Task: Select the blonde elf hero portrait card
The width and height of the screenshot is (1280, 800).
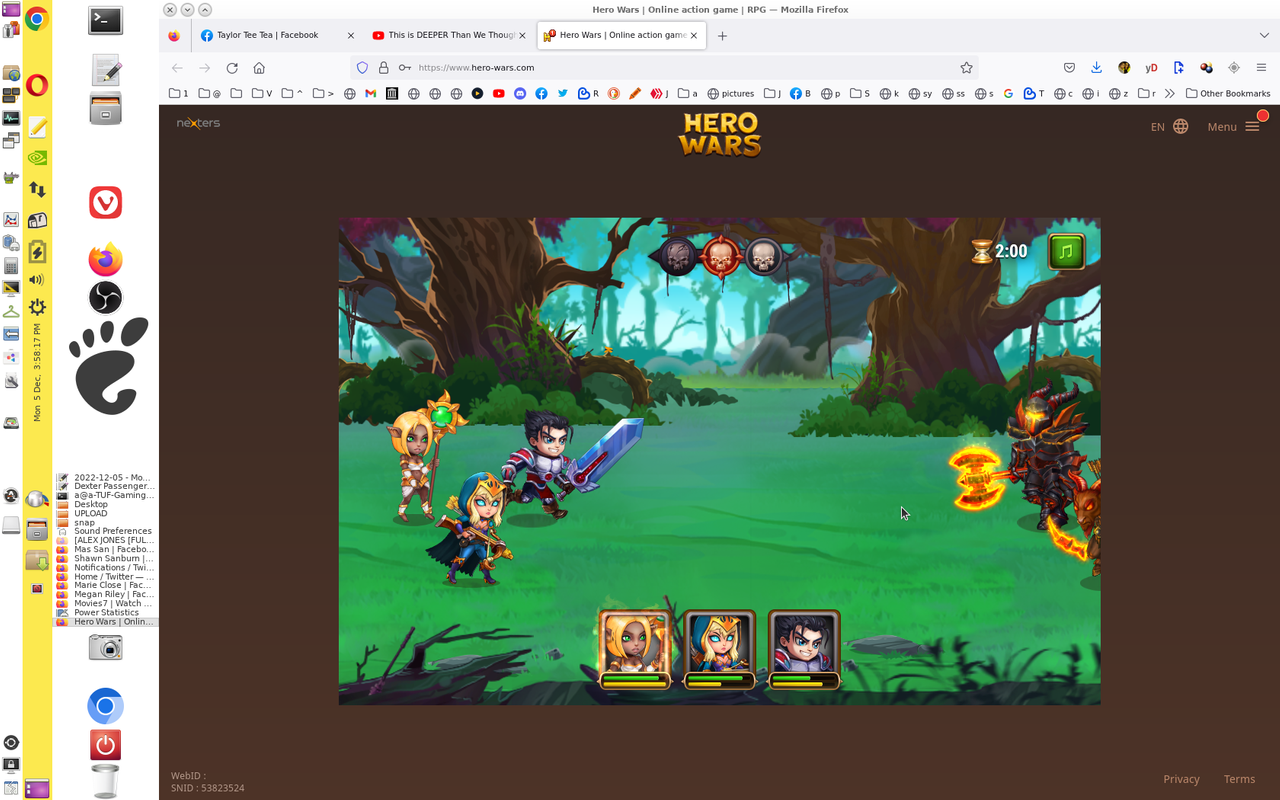Action: [635, 649]
